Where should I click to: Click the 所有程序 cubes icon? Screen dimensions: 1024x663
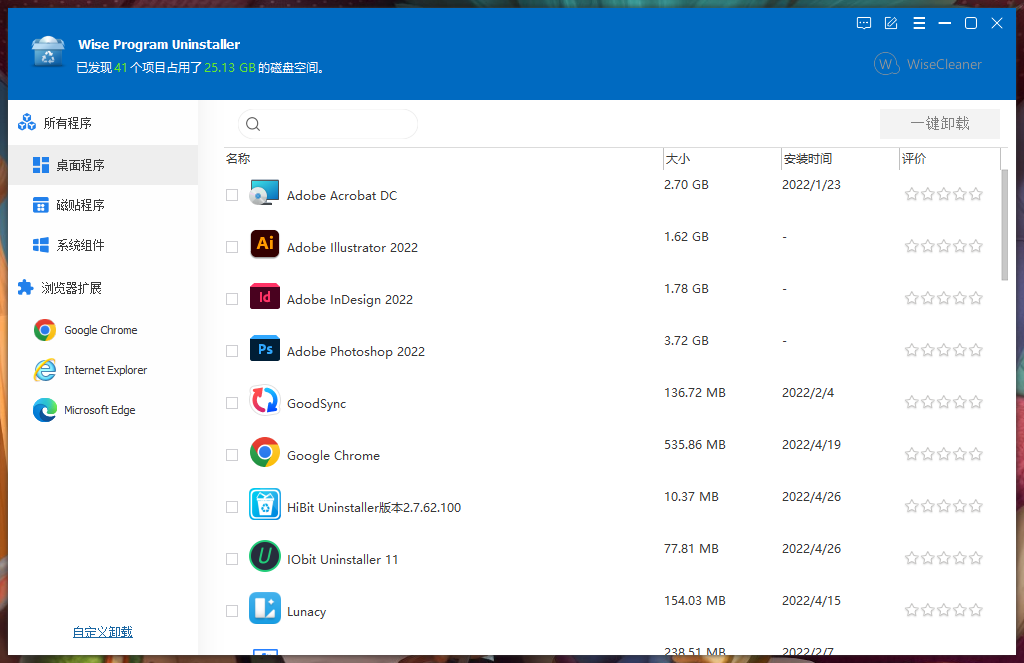click(27, 122)
